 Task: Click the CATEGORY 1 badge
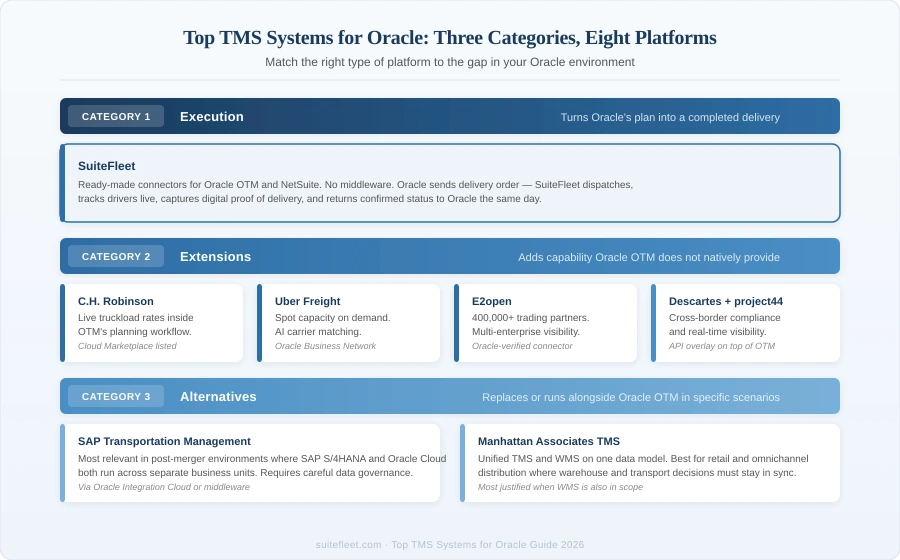pyautogui.click(x=116, y=116)
